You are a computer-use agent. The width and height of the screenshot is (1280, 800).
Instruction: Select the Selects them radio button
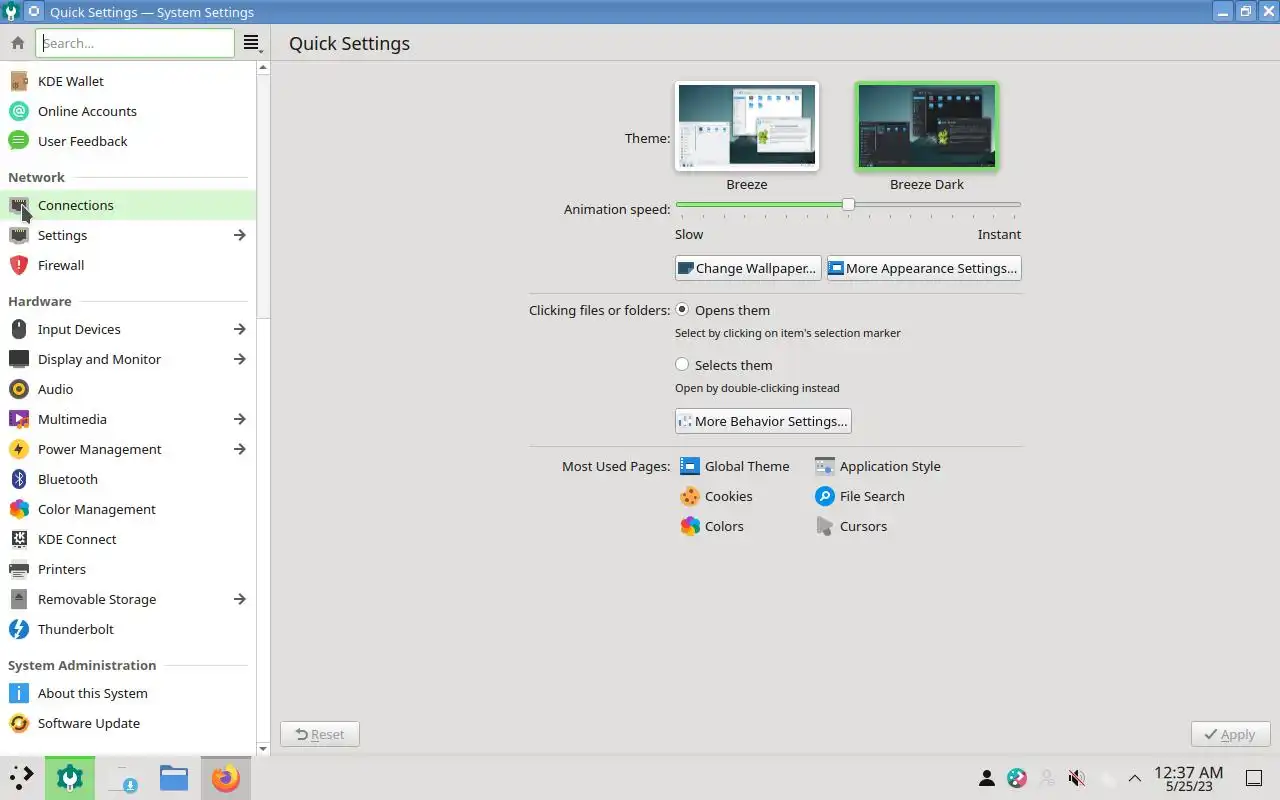coord(682,365)
